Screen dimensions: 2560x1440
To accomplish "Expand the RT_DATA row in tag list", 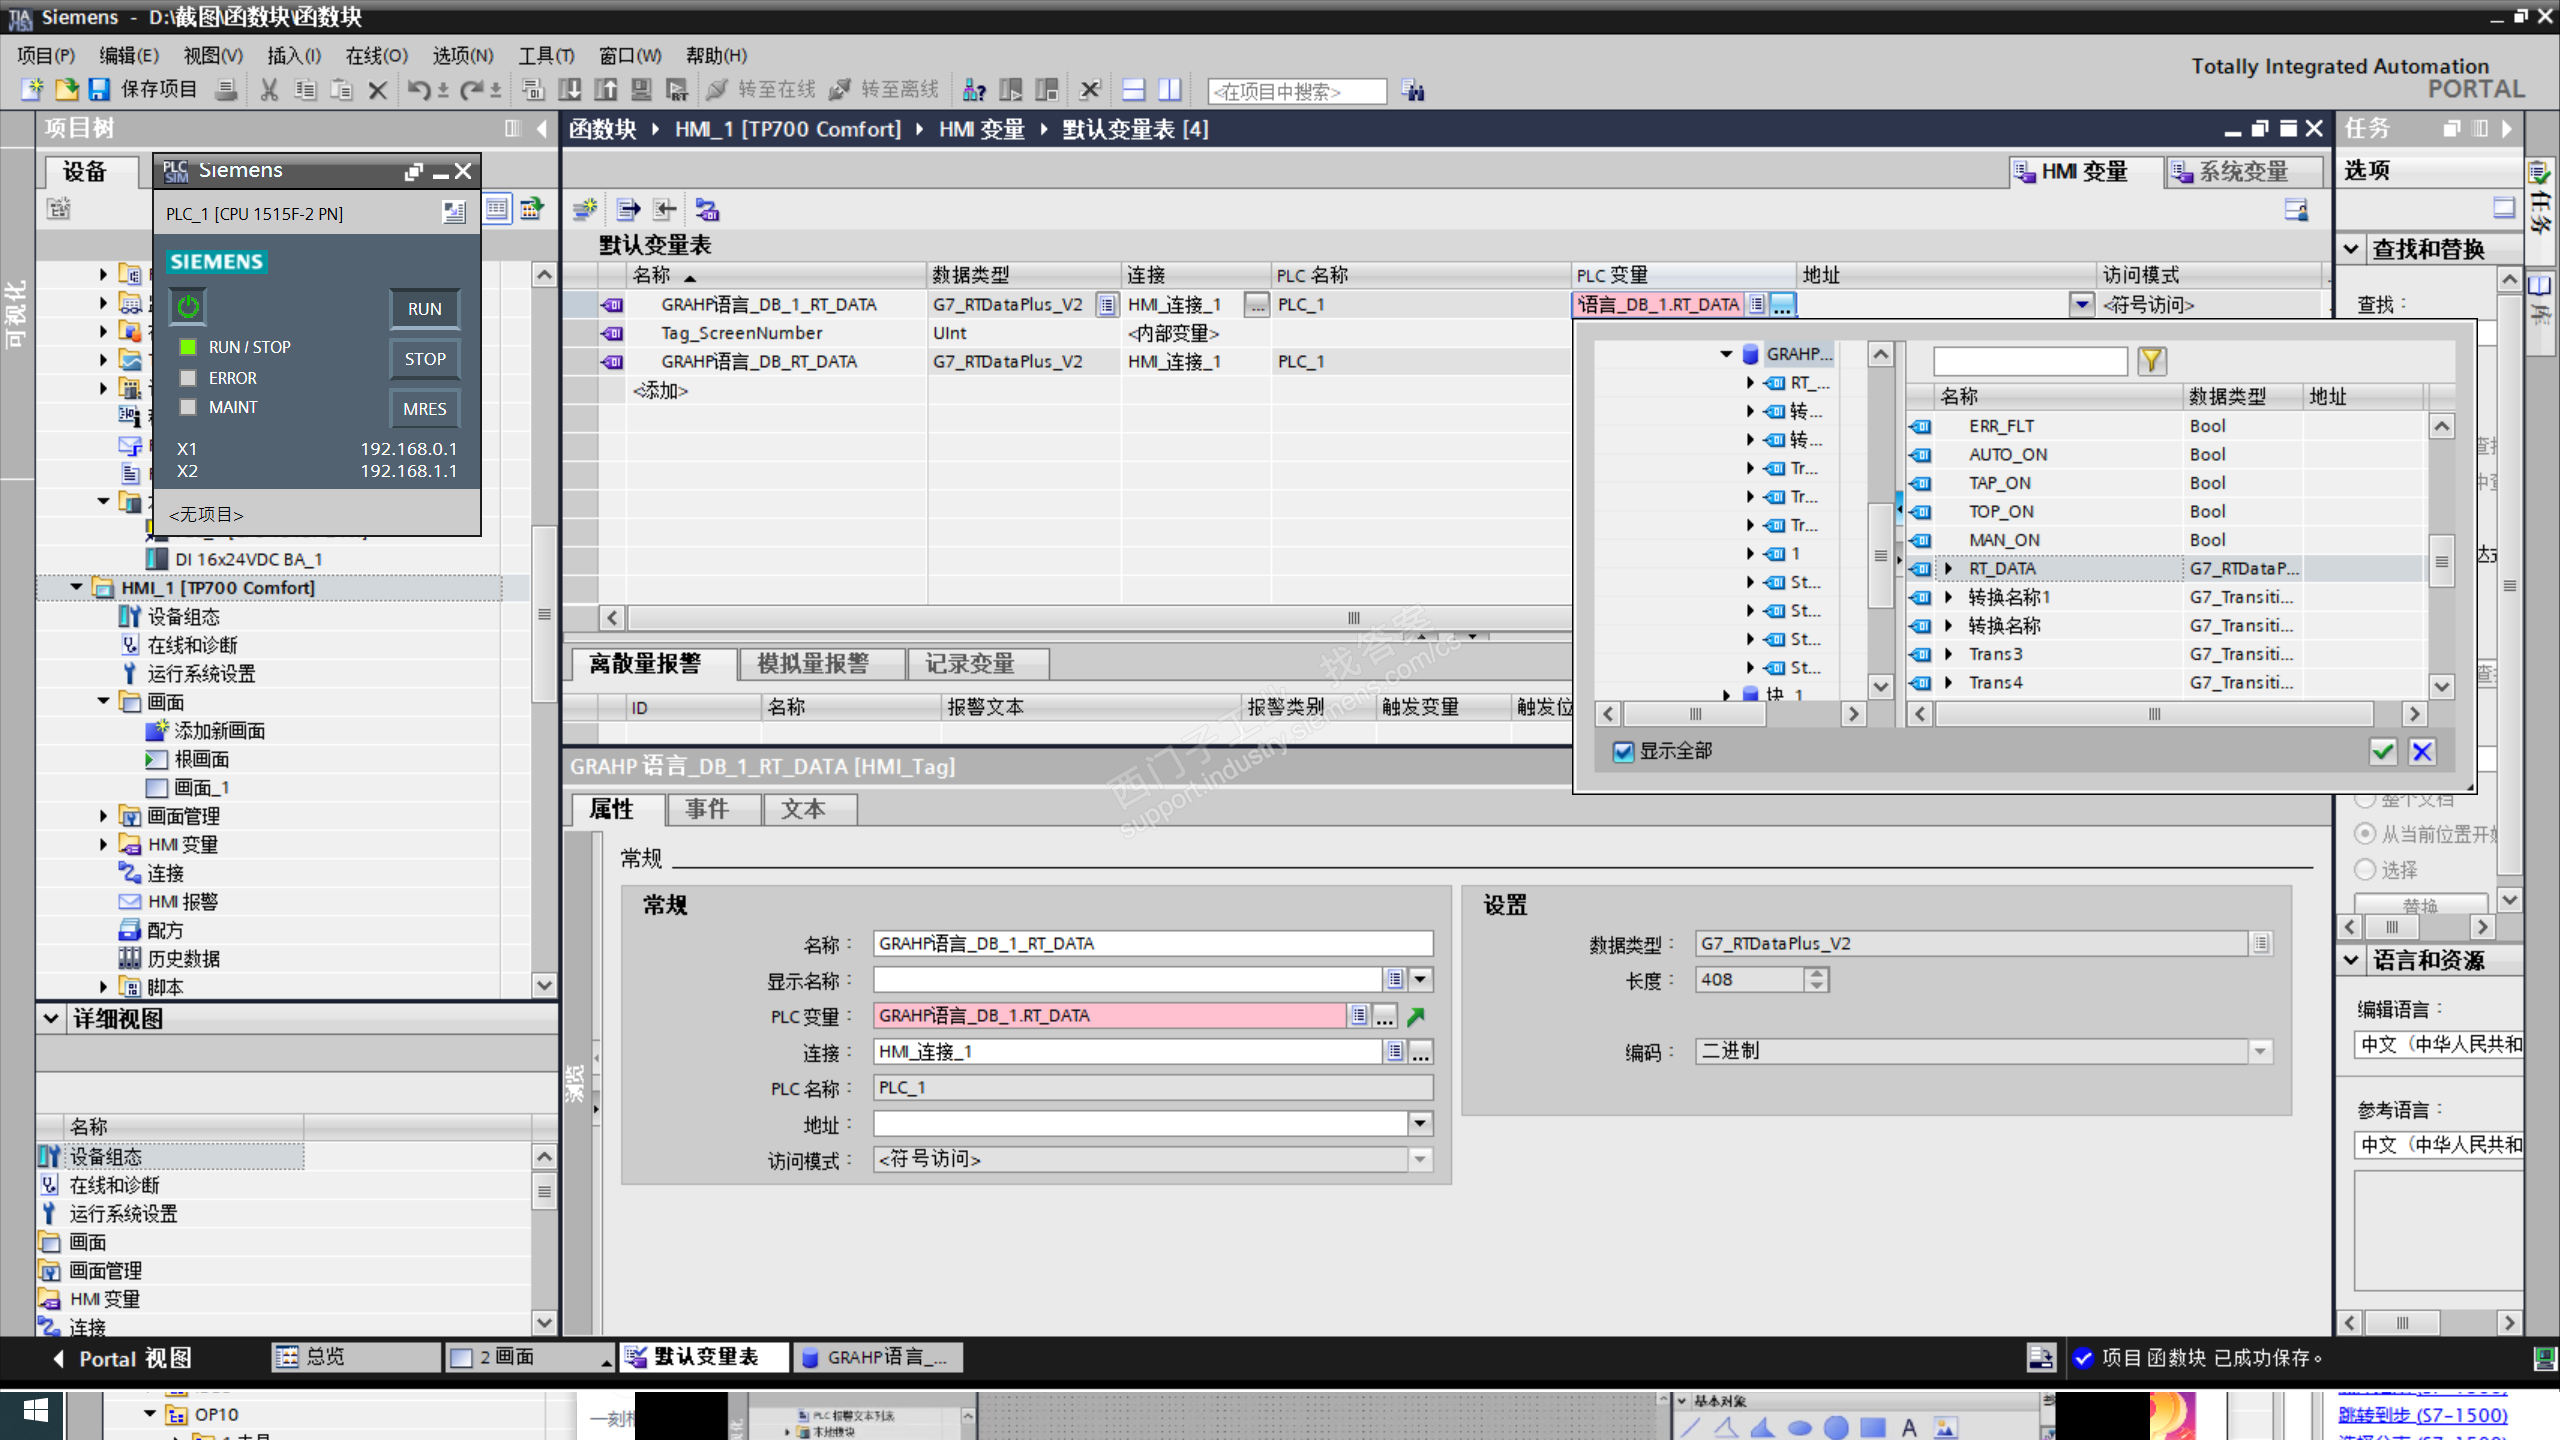I will (x=1948, y=568).
